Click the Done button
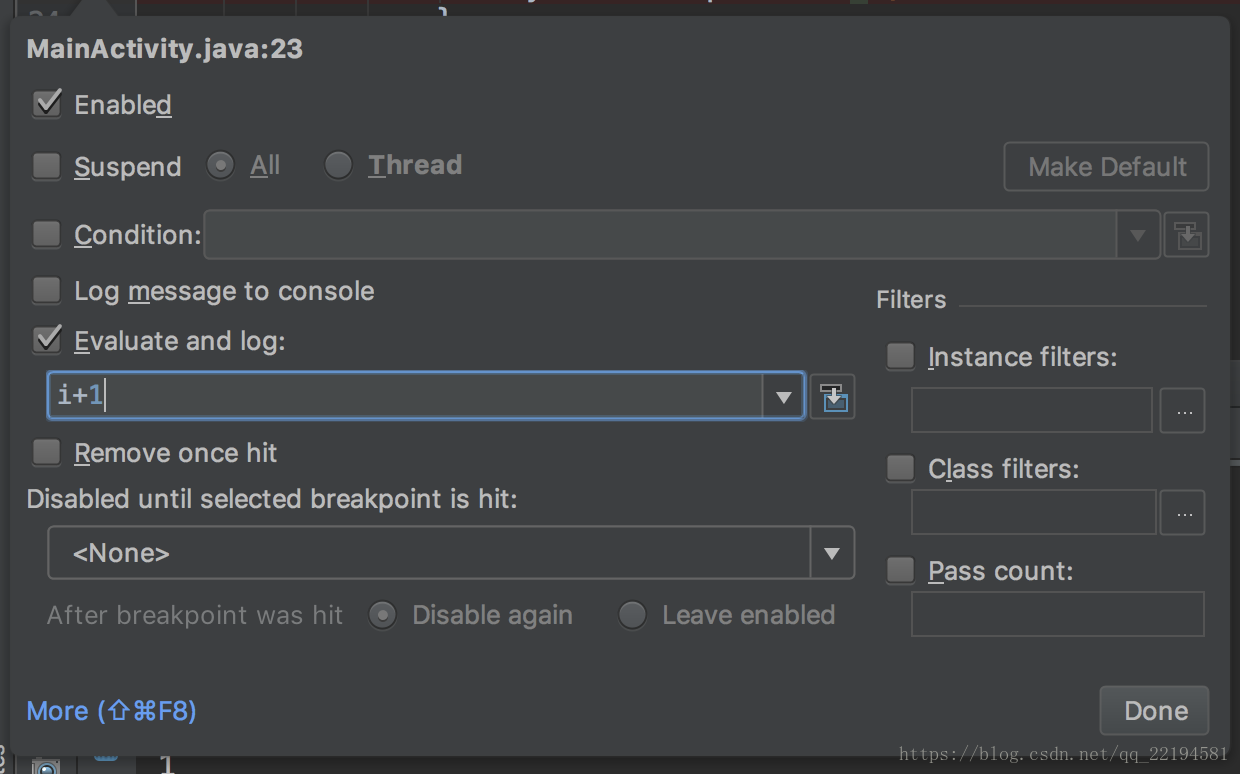 click(x=1155, y=711)
